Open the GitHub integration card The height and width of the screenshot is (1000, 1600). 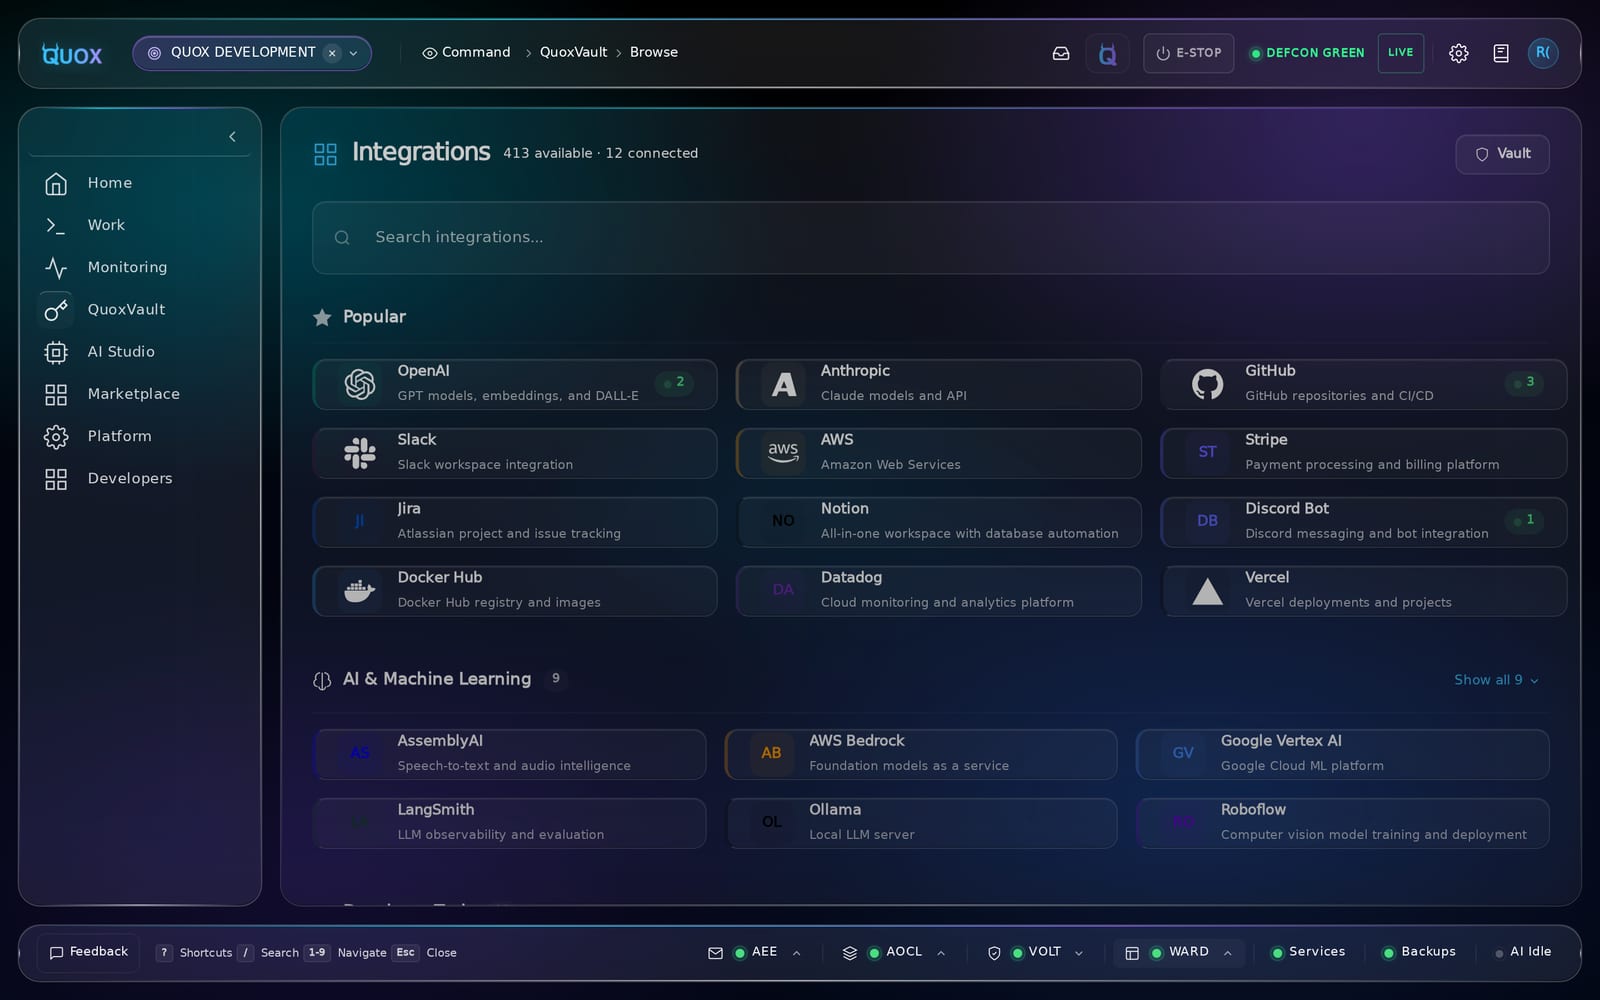coord(1363,384)
